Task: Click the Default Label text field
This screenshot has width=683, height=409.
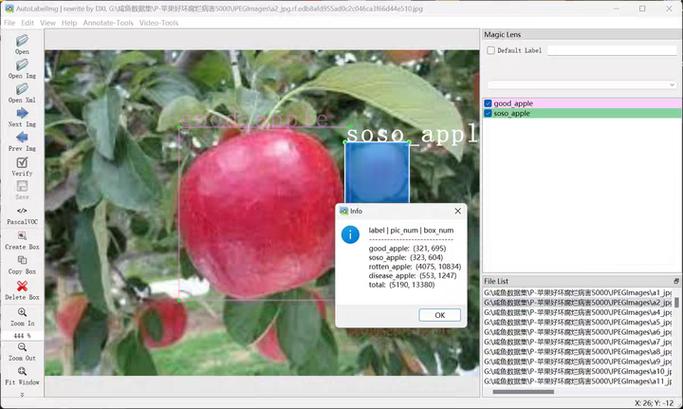Action: click(x=612, y=51)
